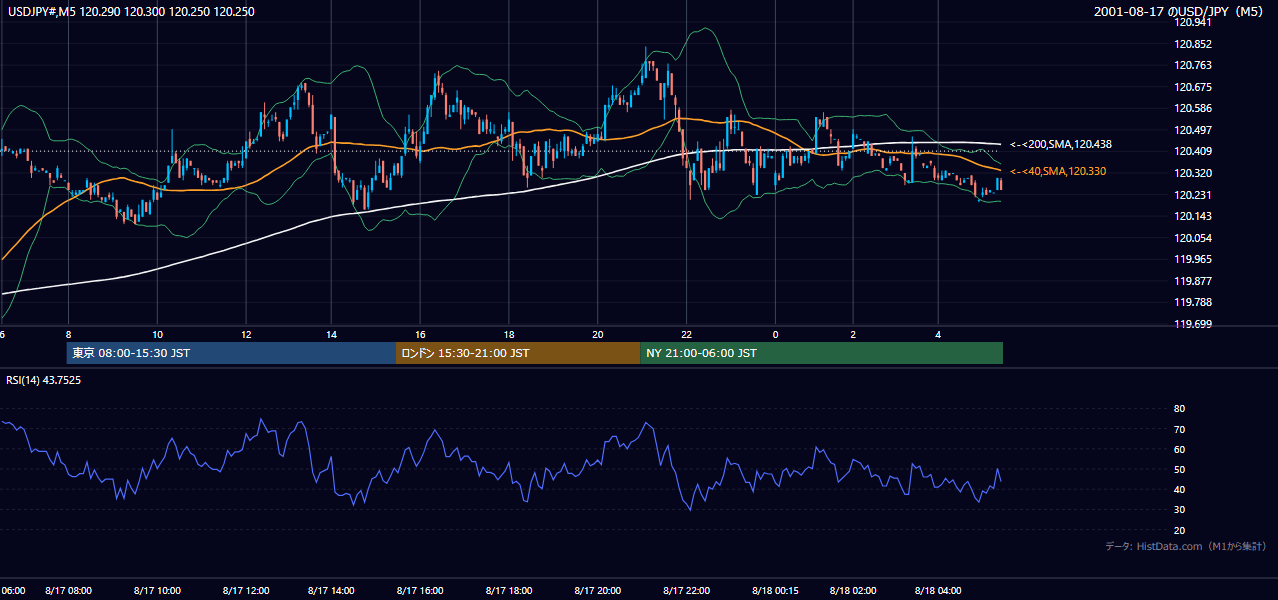Click the 8/17 10:00 bottom time label
1278x600 pixels.
click(157, 591)
